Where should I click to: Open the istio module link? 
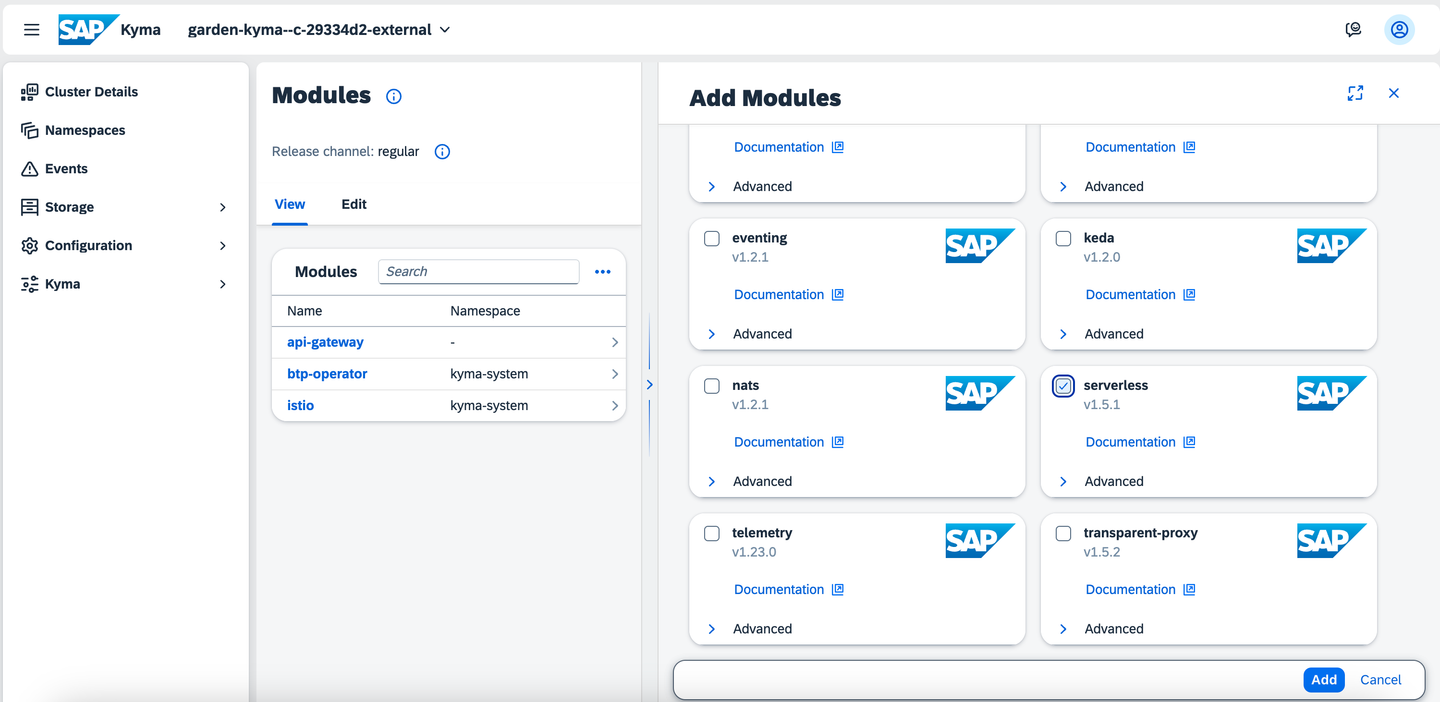(300, 406)
